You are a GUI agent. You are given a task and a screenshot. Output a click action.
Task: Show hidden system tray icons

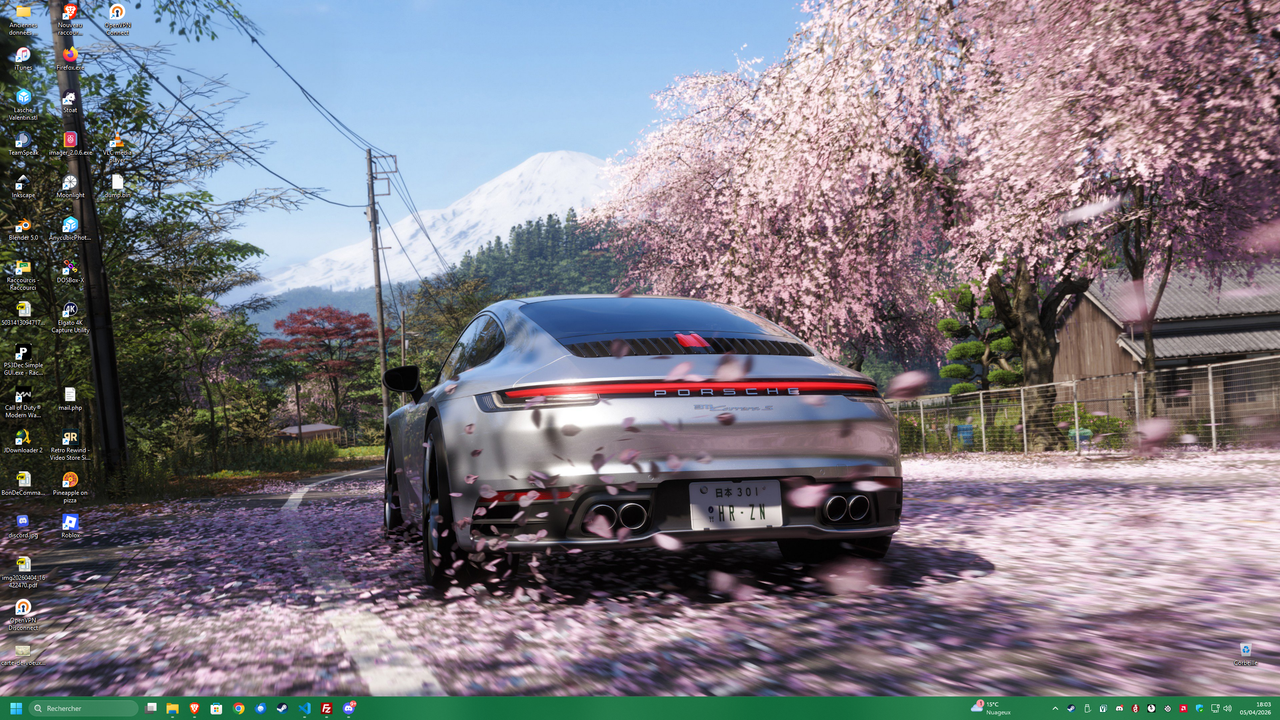(x=1056, y=708)
